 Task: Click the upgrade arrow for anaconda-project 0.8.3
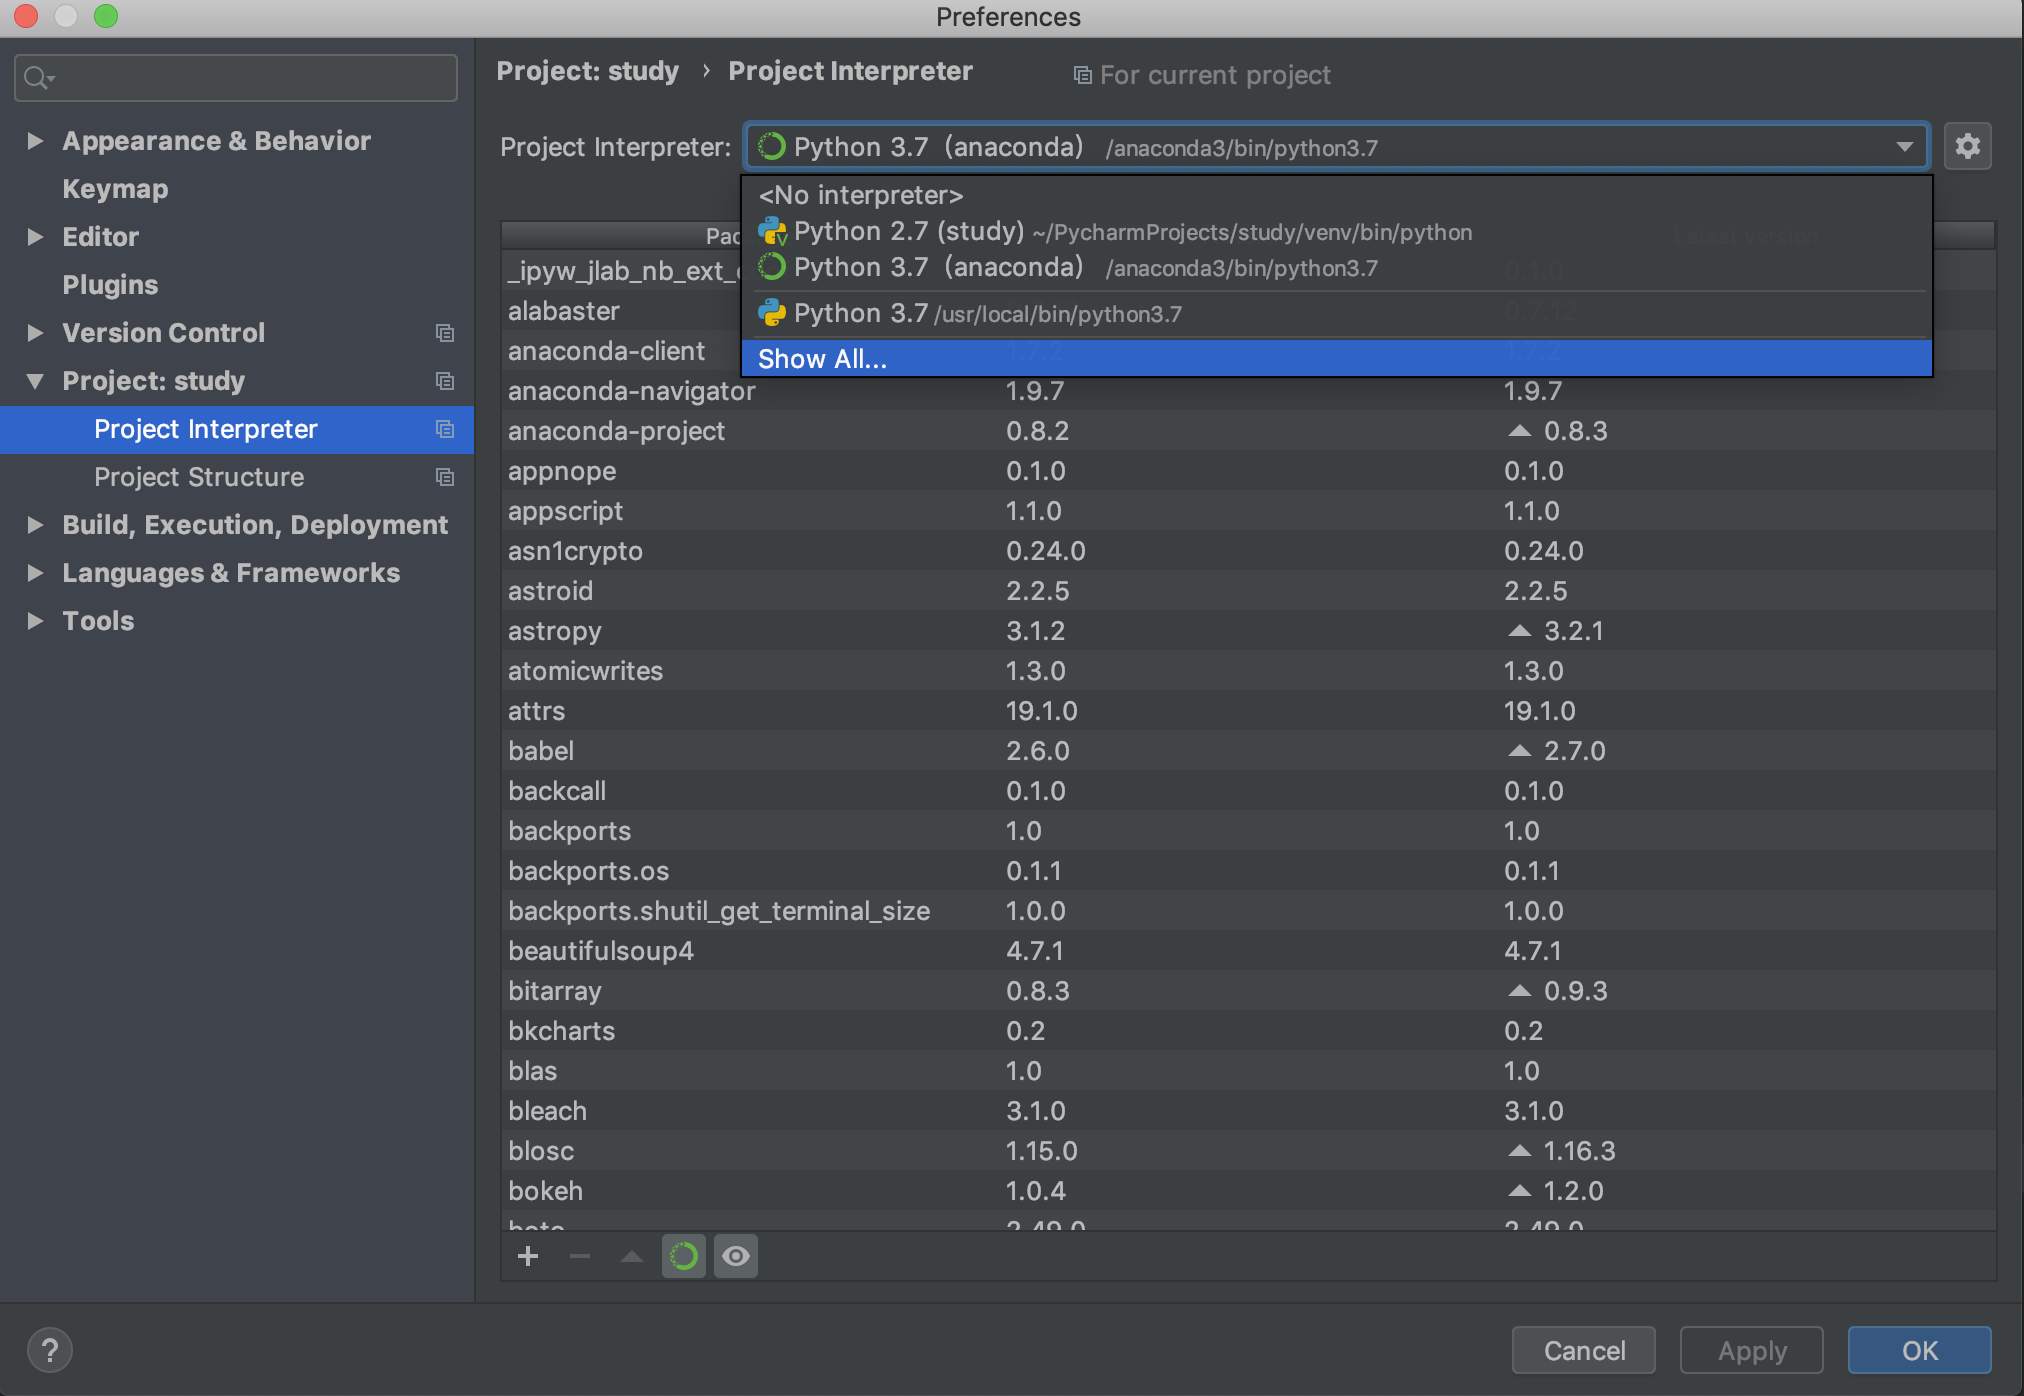(x=1519, y=431)
